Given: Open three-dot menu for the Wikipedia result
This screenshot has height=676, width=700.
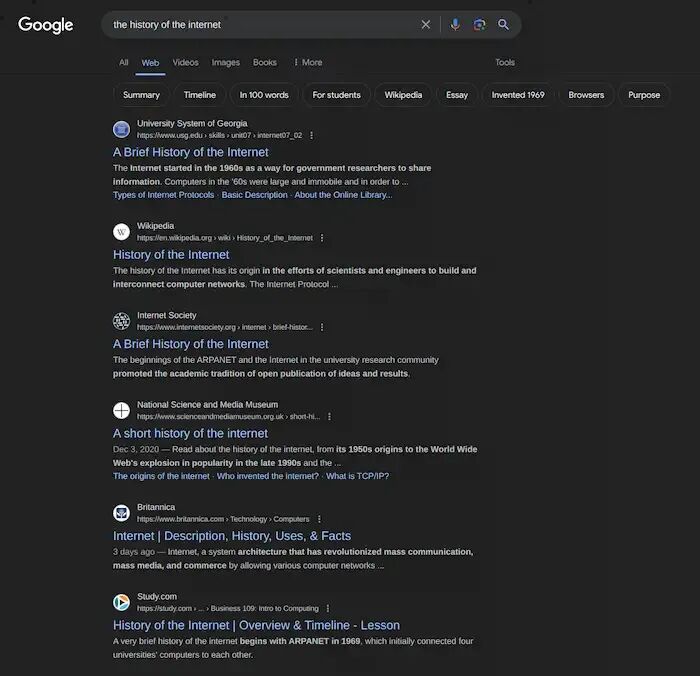Looking at the screenshot, I should pyautogui.click(x=322, y=238).
